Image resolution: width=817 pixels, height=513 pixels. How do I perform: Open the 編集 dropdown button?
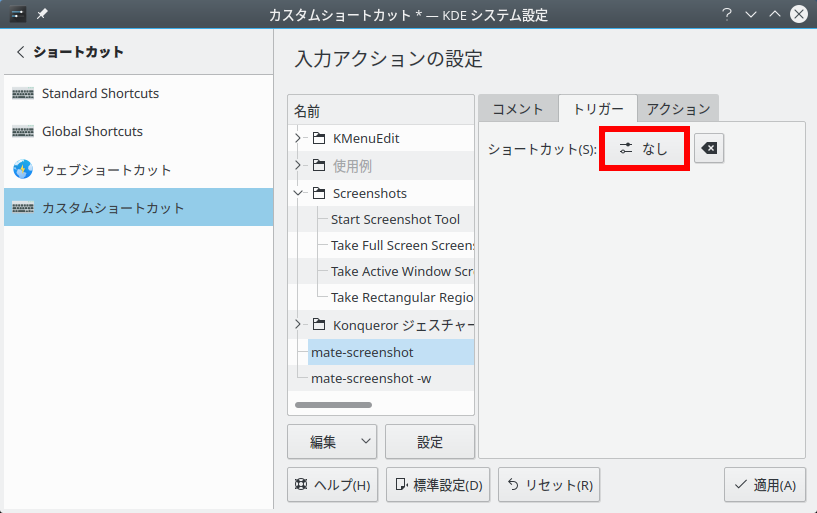(x=332, y=442)
